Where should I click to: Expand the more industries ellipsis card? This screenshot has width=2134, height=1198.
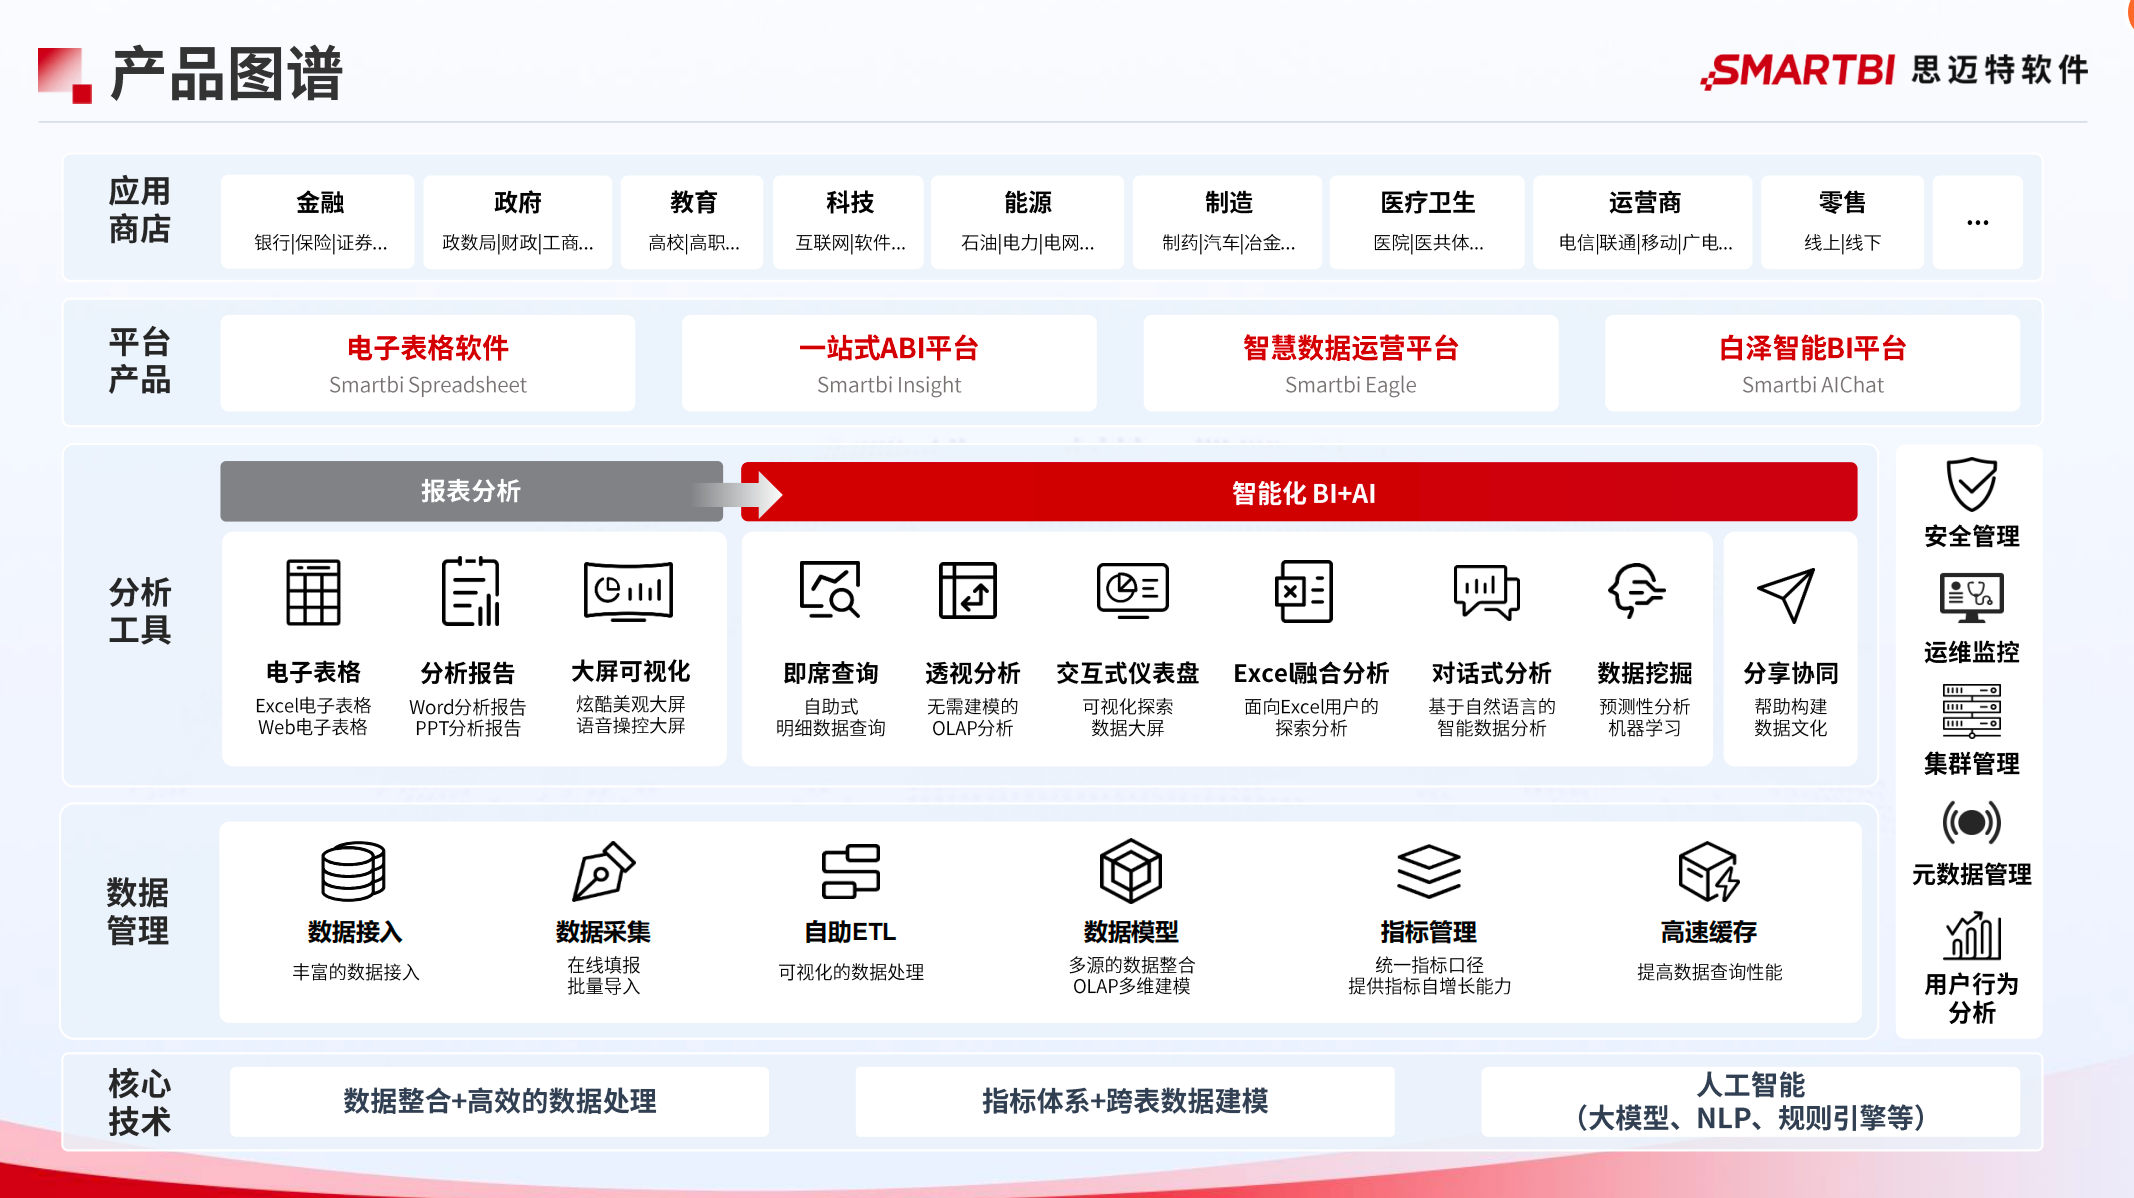coord(1978,222)
